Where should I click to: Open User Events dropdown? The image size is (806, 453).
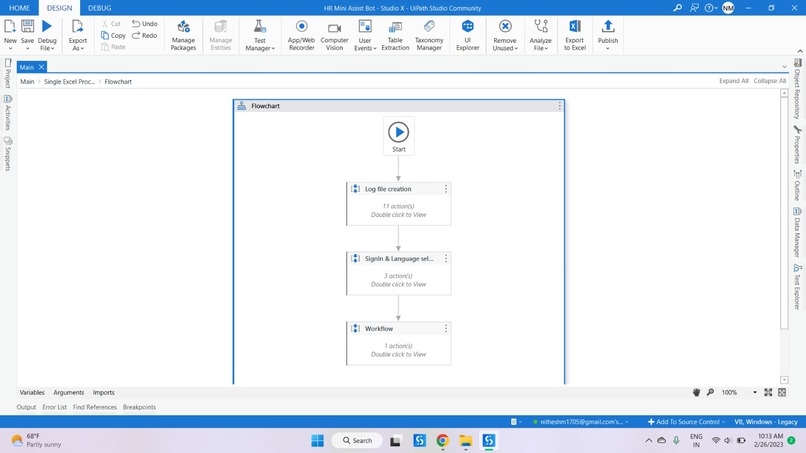365,34
